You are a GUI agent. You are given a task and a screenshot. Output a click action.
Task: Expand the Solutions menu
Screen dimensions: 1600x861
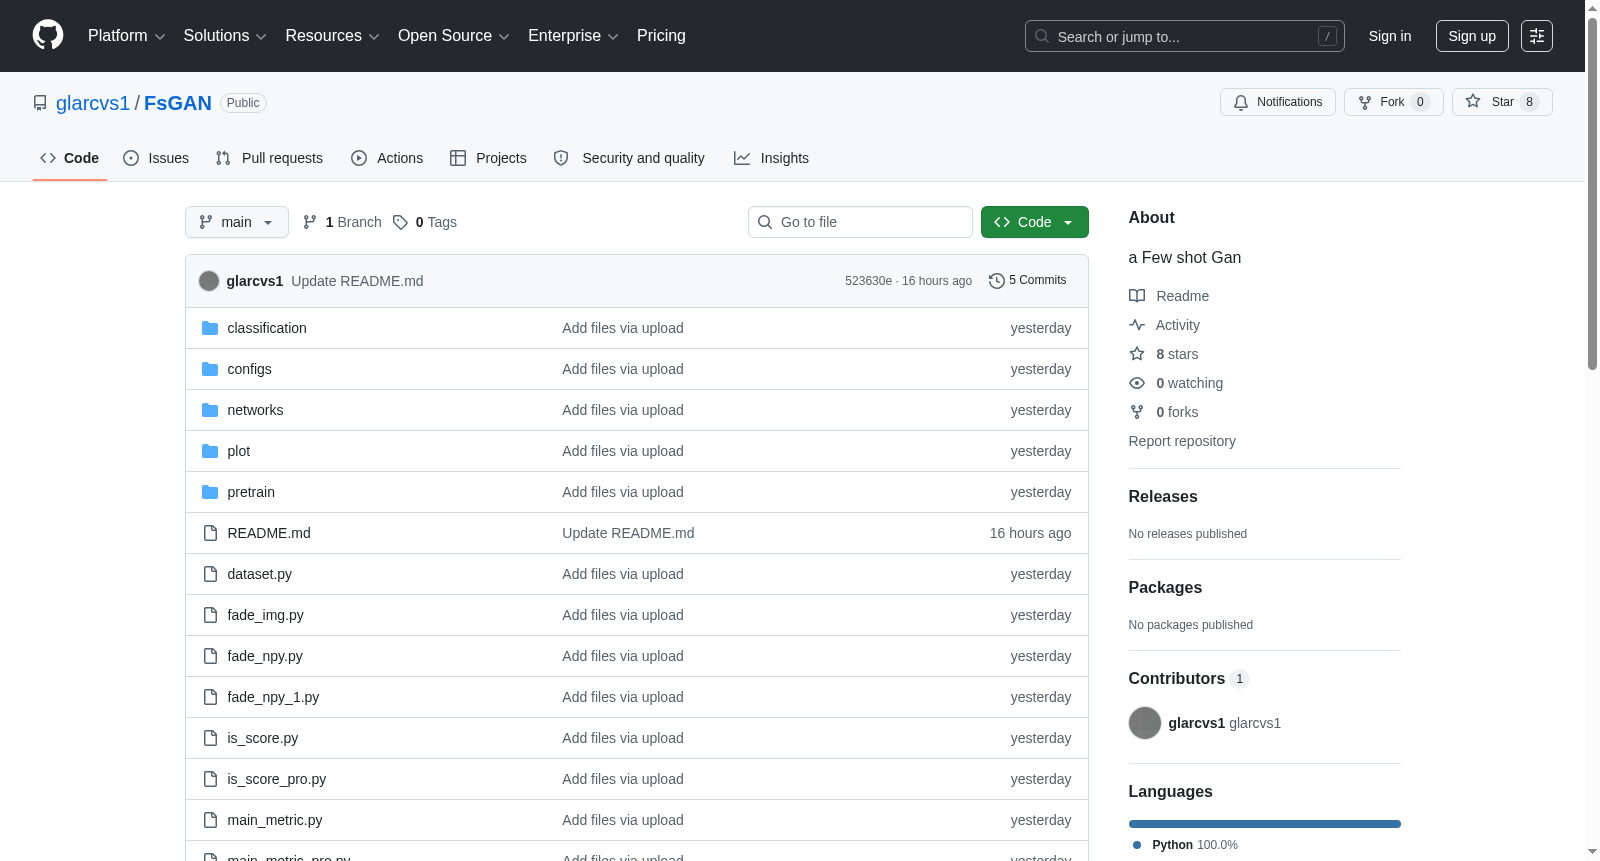pyautogui.click(x=225, y=36)
